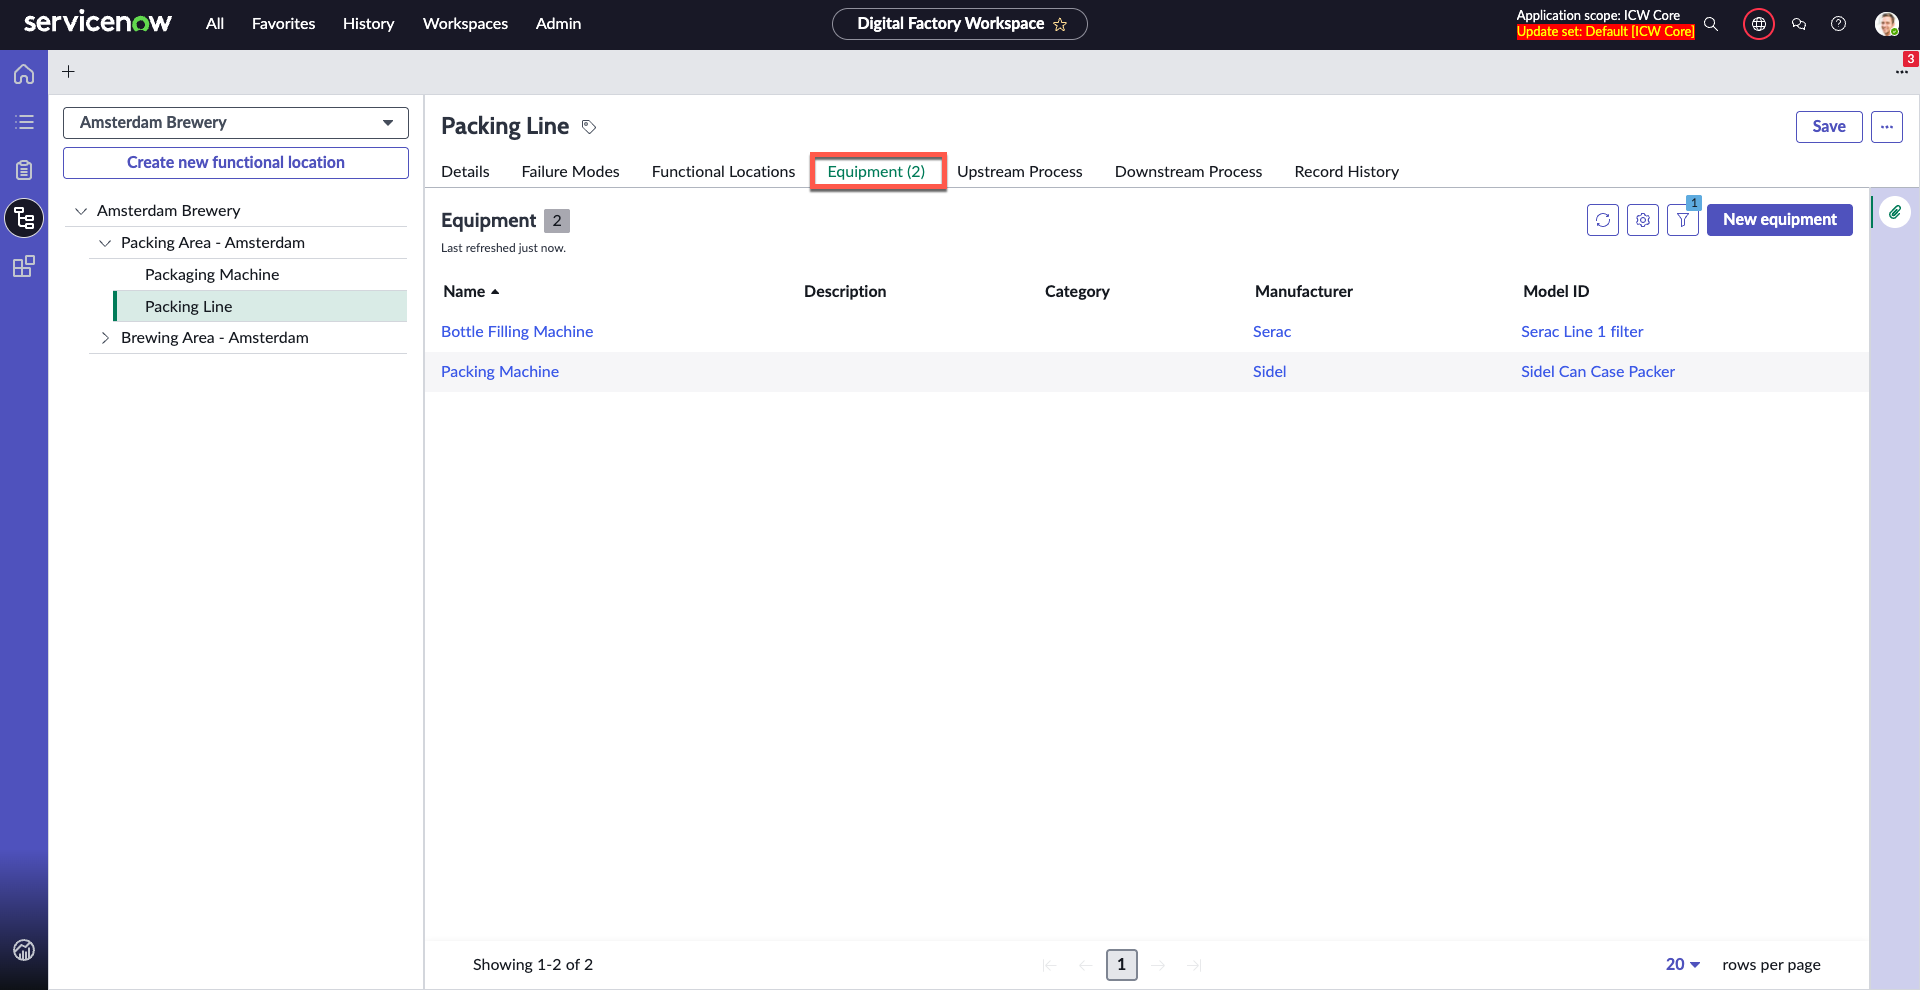Open the Serac Line 1 filter model link
The image size is (1920, 990).
1582,332
